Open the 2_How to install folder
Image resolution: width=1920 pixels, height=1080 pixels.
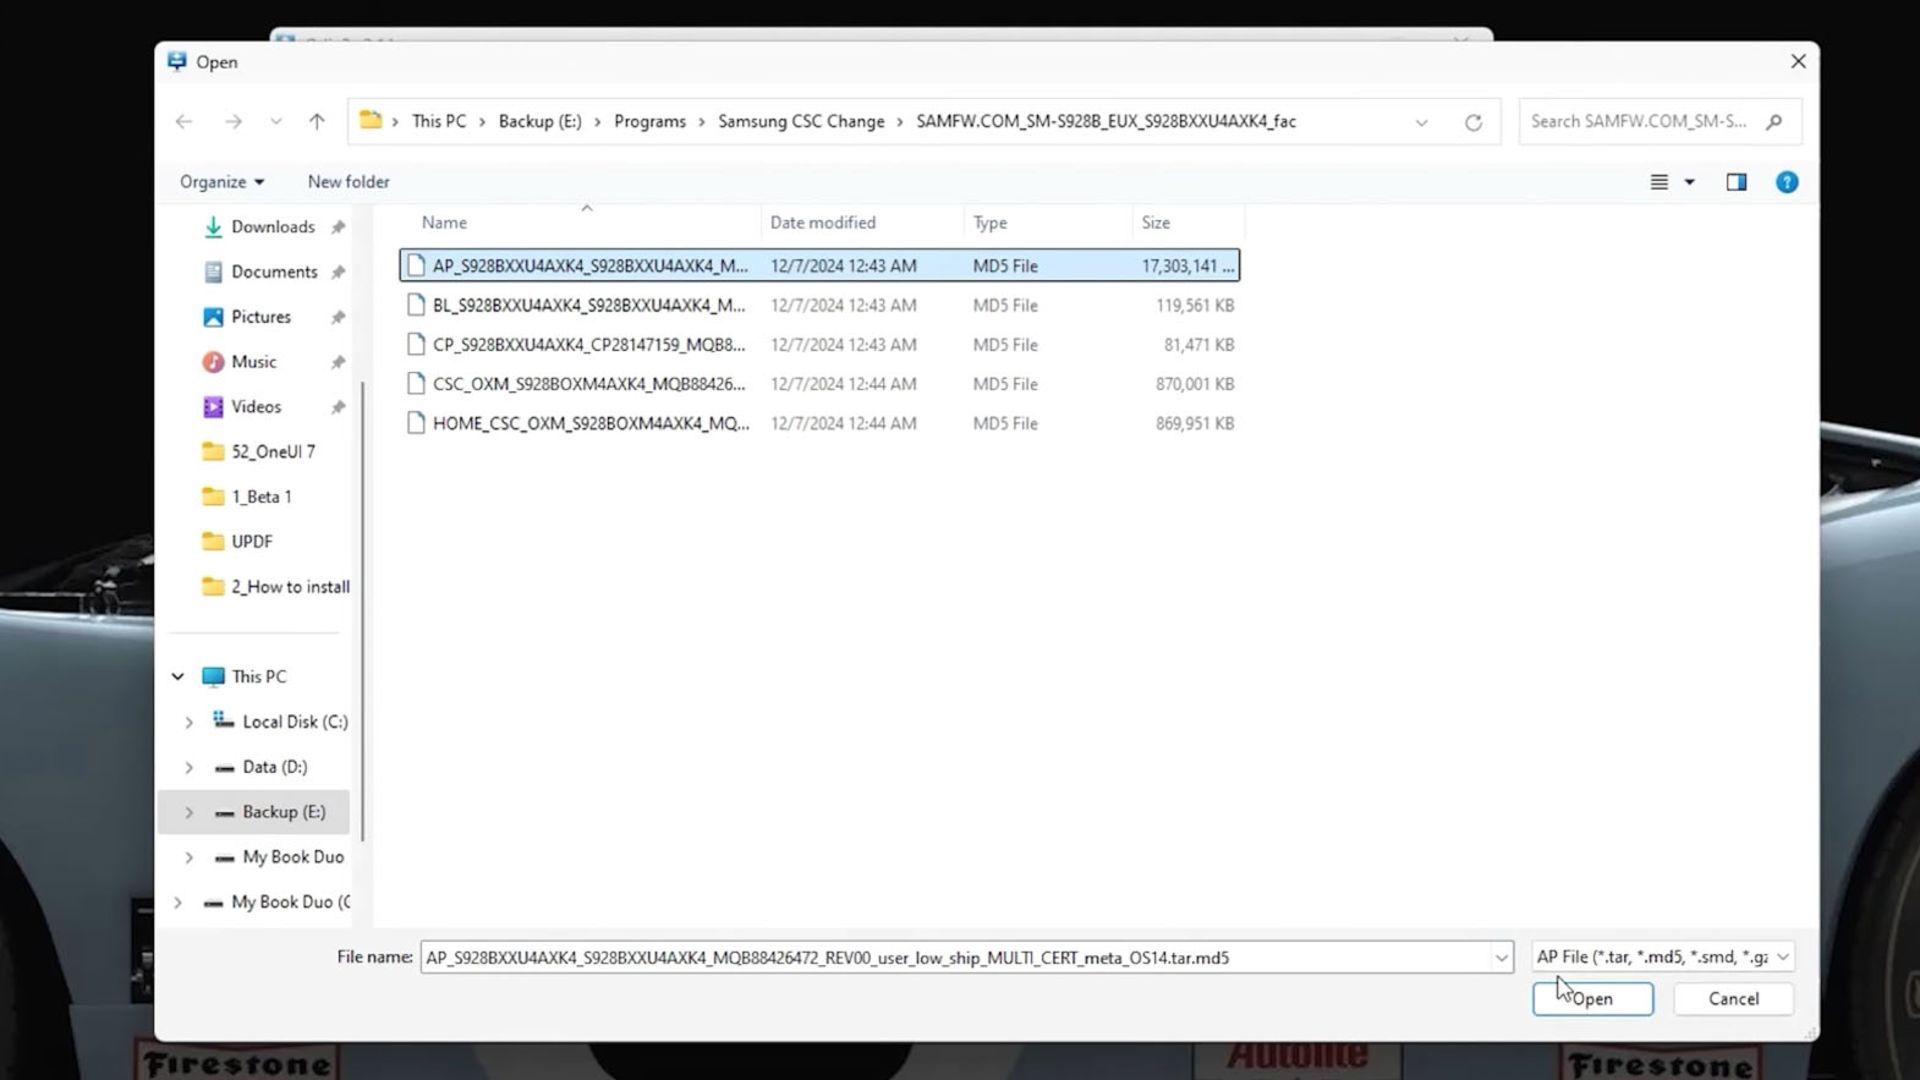click(x=290, y=587)
